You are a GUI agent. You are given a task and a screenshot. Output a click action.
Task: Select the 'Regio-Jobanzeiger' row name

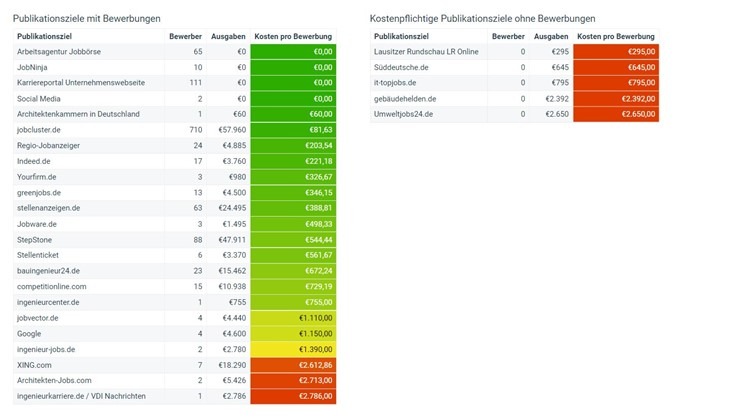click(x=48, y=146)
